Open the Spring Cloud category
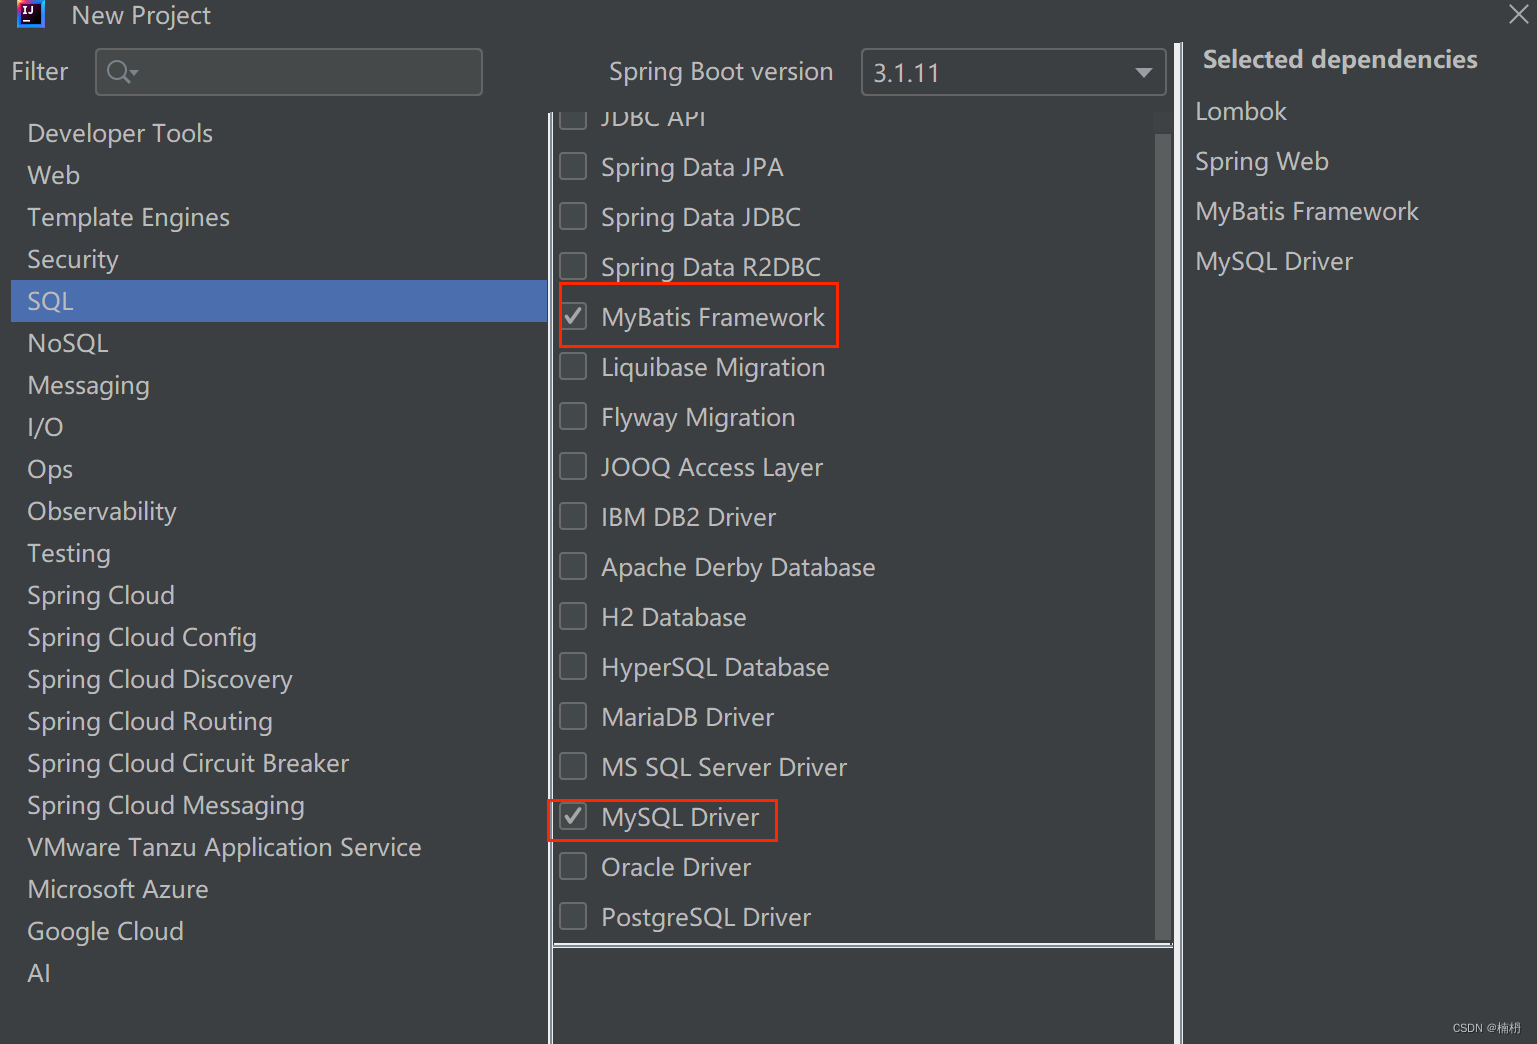 279,595
